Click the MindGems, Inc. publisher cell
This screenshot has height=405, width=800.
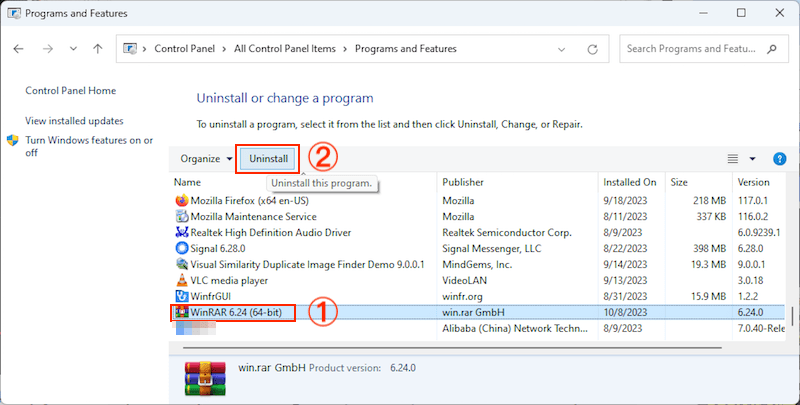click(477, 264)
